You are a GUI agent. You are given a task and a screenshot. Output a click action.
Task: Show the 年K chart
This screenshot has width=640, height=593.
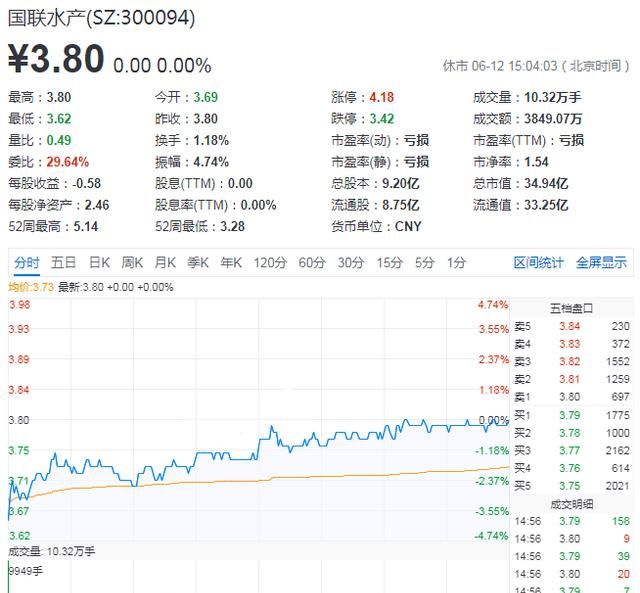[231, 262]
